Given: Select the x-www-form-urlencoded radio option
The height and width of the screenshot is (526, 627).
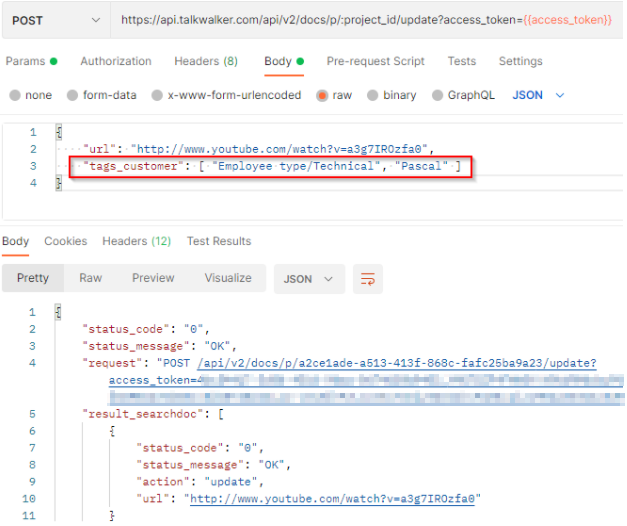Looking at the screenshot, I should pos(157,95).
